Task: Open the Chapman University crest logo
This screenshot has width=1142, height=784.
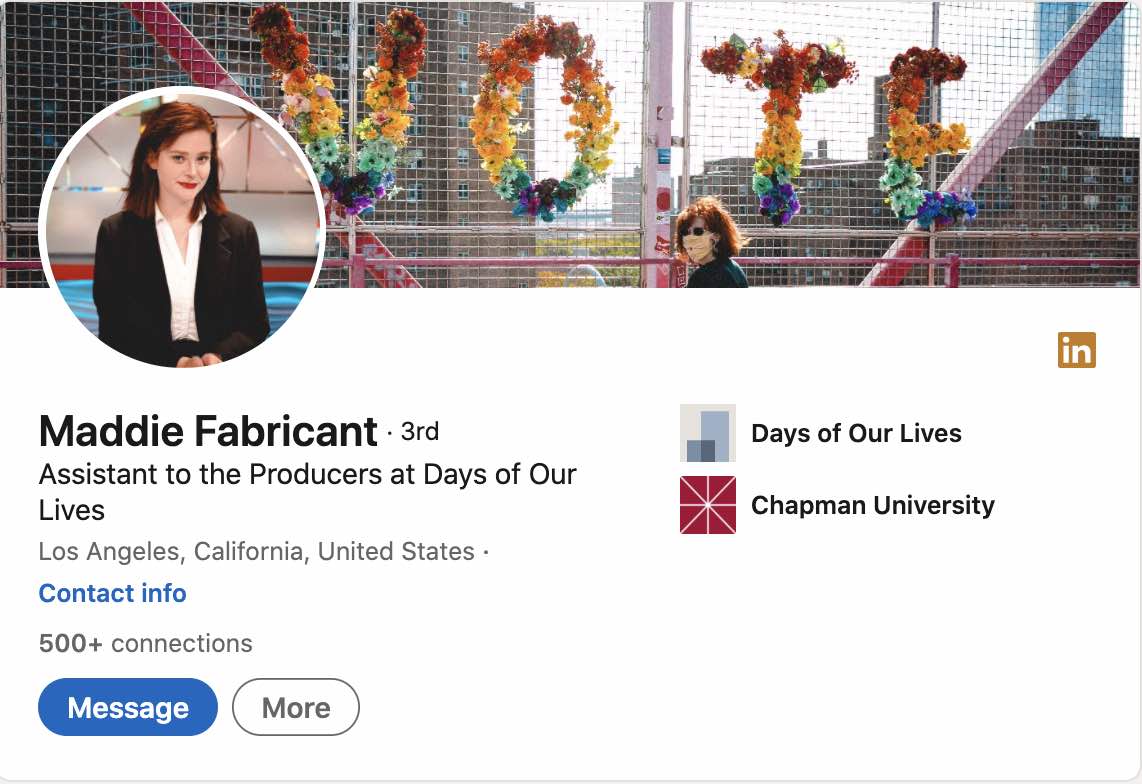Action: 707,505
